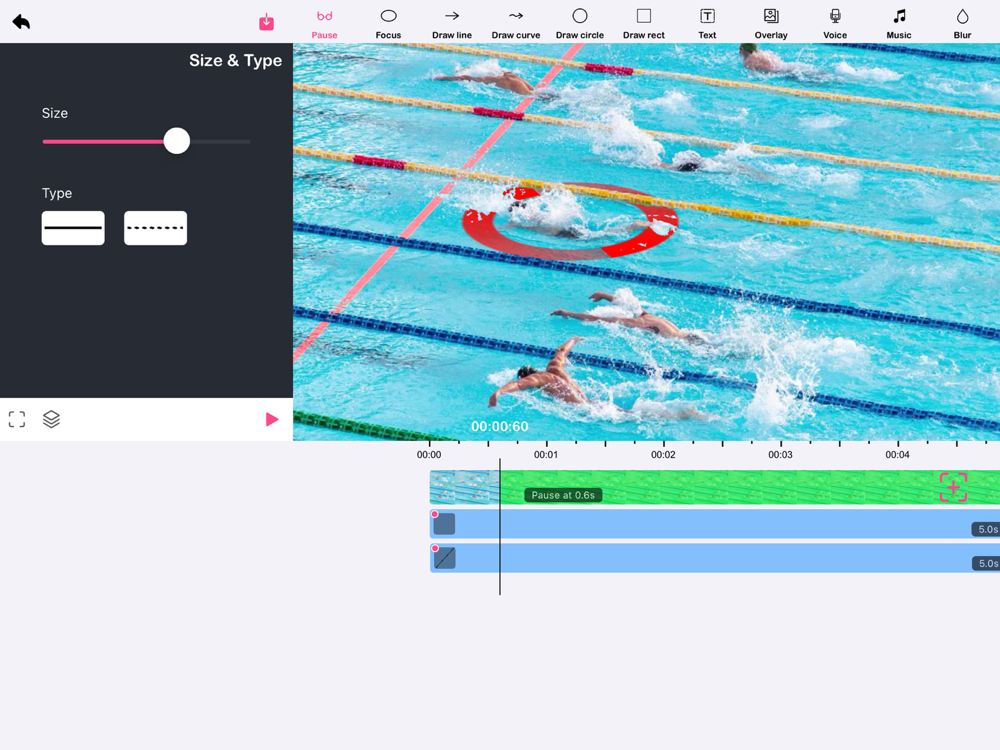1000x750 pixels.
Task: Click the 00:00:60 timecode on video
Action: coord(499,427)
